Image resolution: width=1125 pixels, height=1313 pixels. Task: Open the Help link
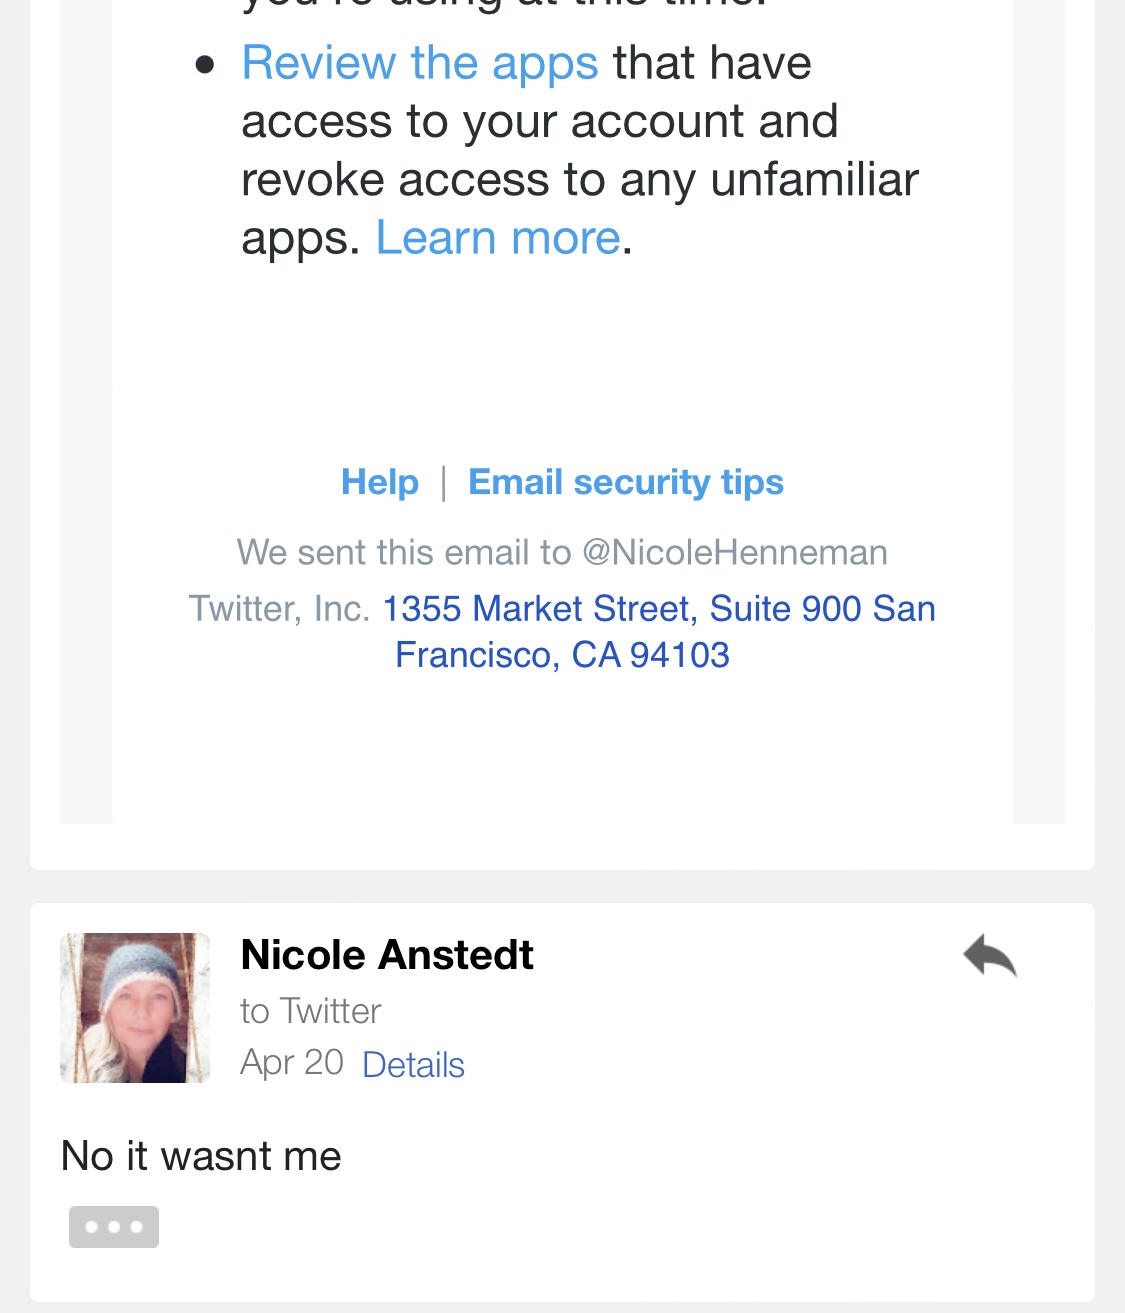pos(380,482)
